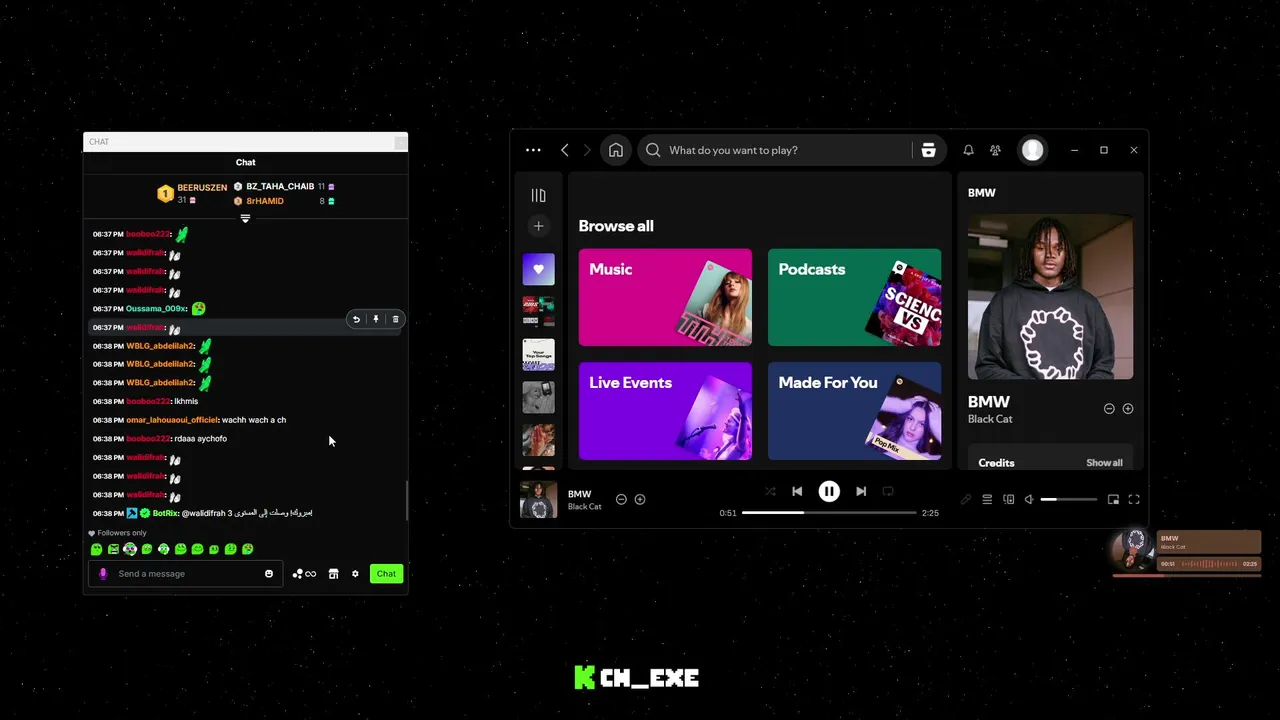Click 'Black Cat' artist in bottom player bar

point(585,507)
